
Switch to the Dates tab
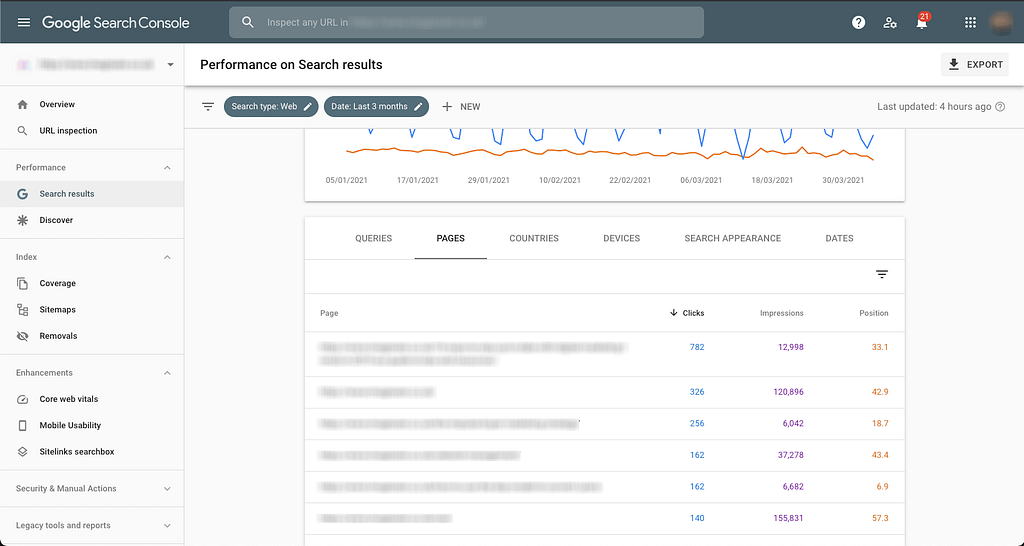click(x=839, y=238)
